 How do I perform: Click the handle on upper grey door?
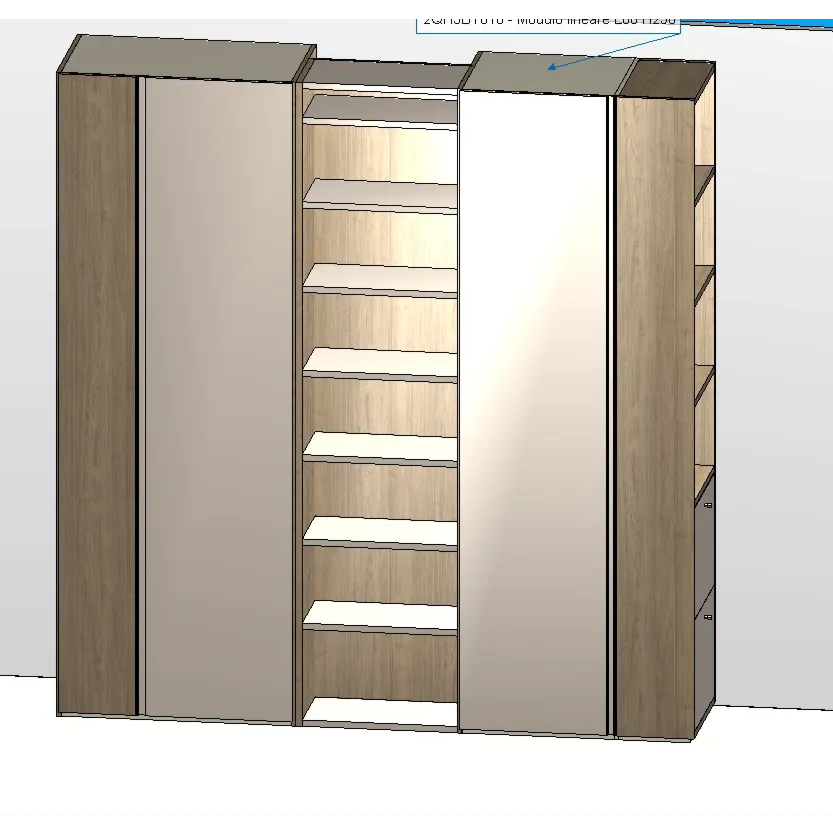tap(708, 508)
